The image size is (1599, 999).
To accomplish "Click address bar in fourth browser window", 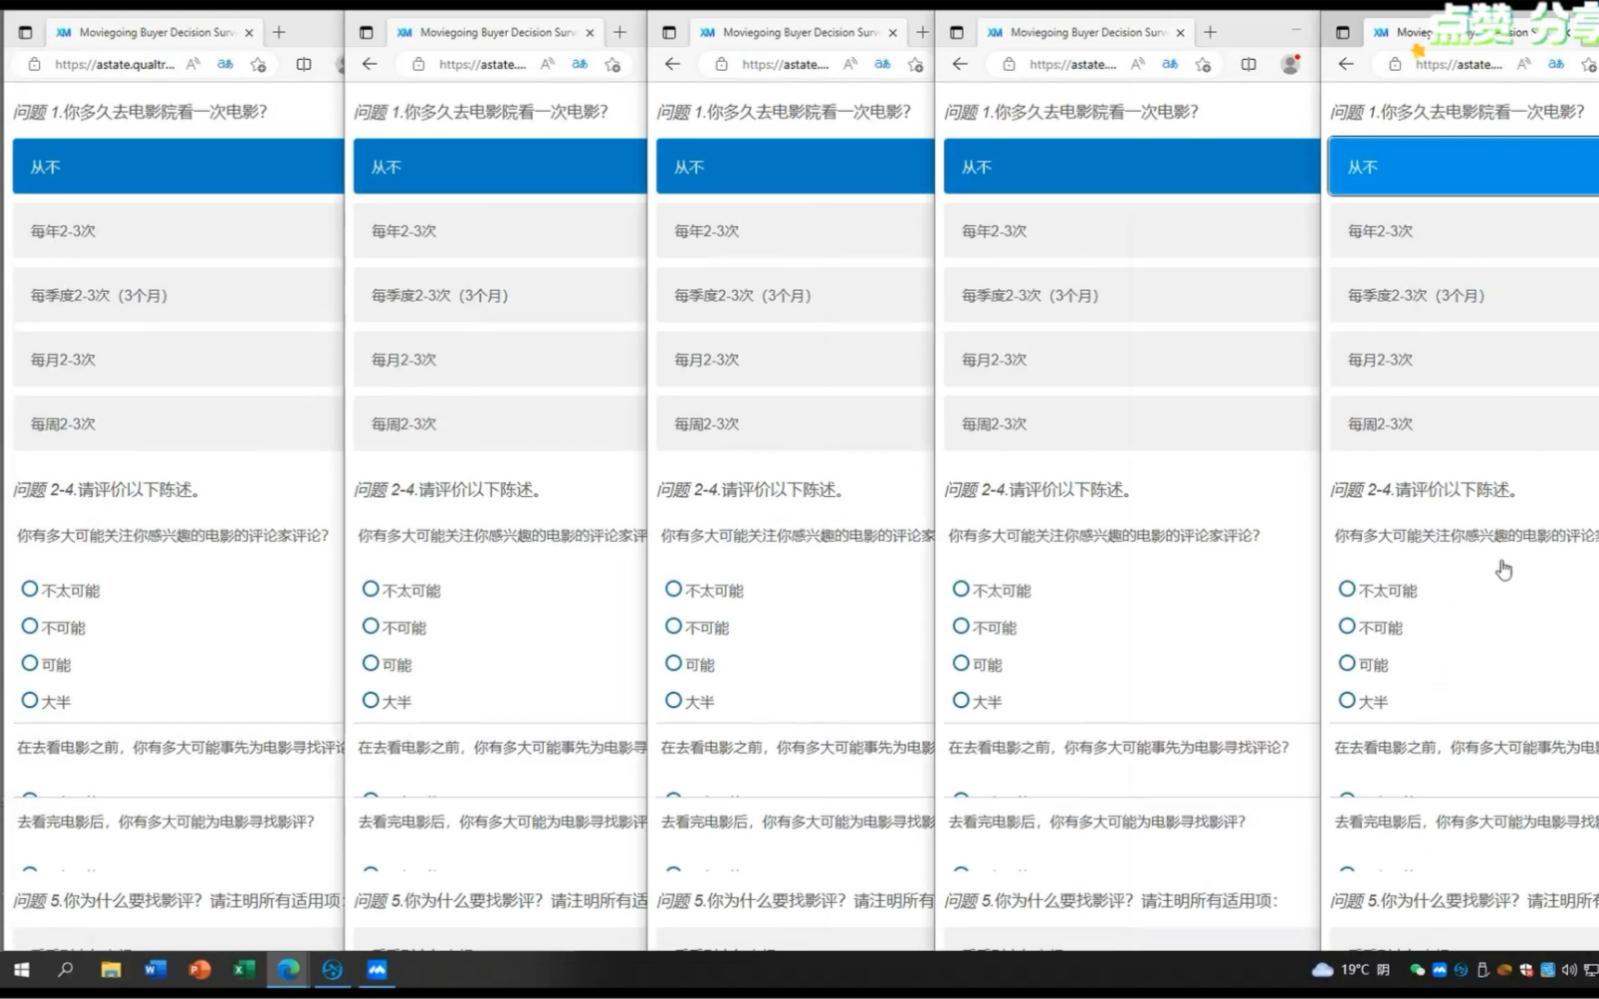I will click(x=1072, y=64).
